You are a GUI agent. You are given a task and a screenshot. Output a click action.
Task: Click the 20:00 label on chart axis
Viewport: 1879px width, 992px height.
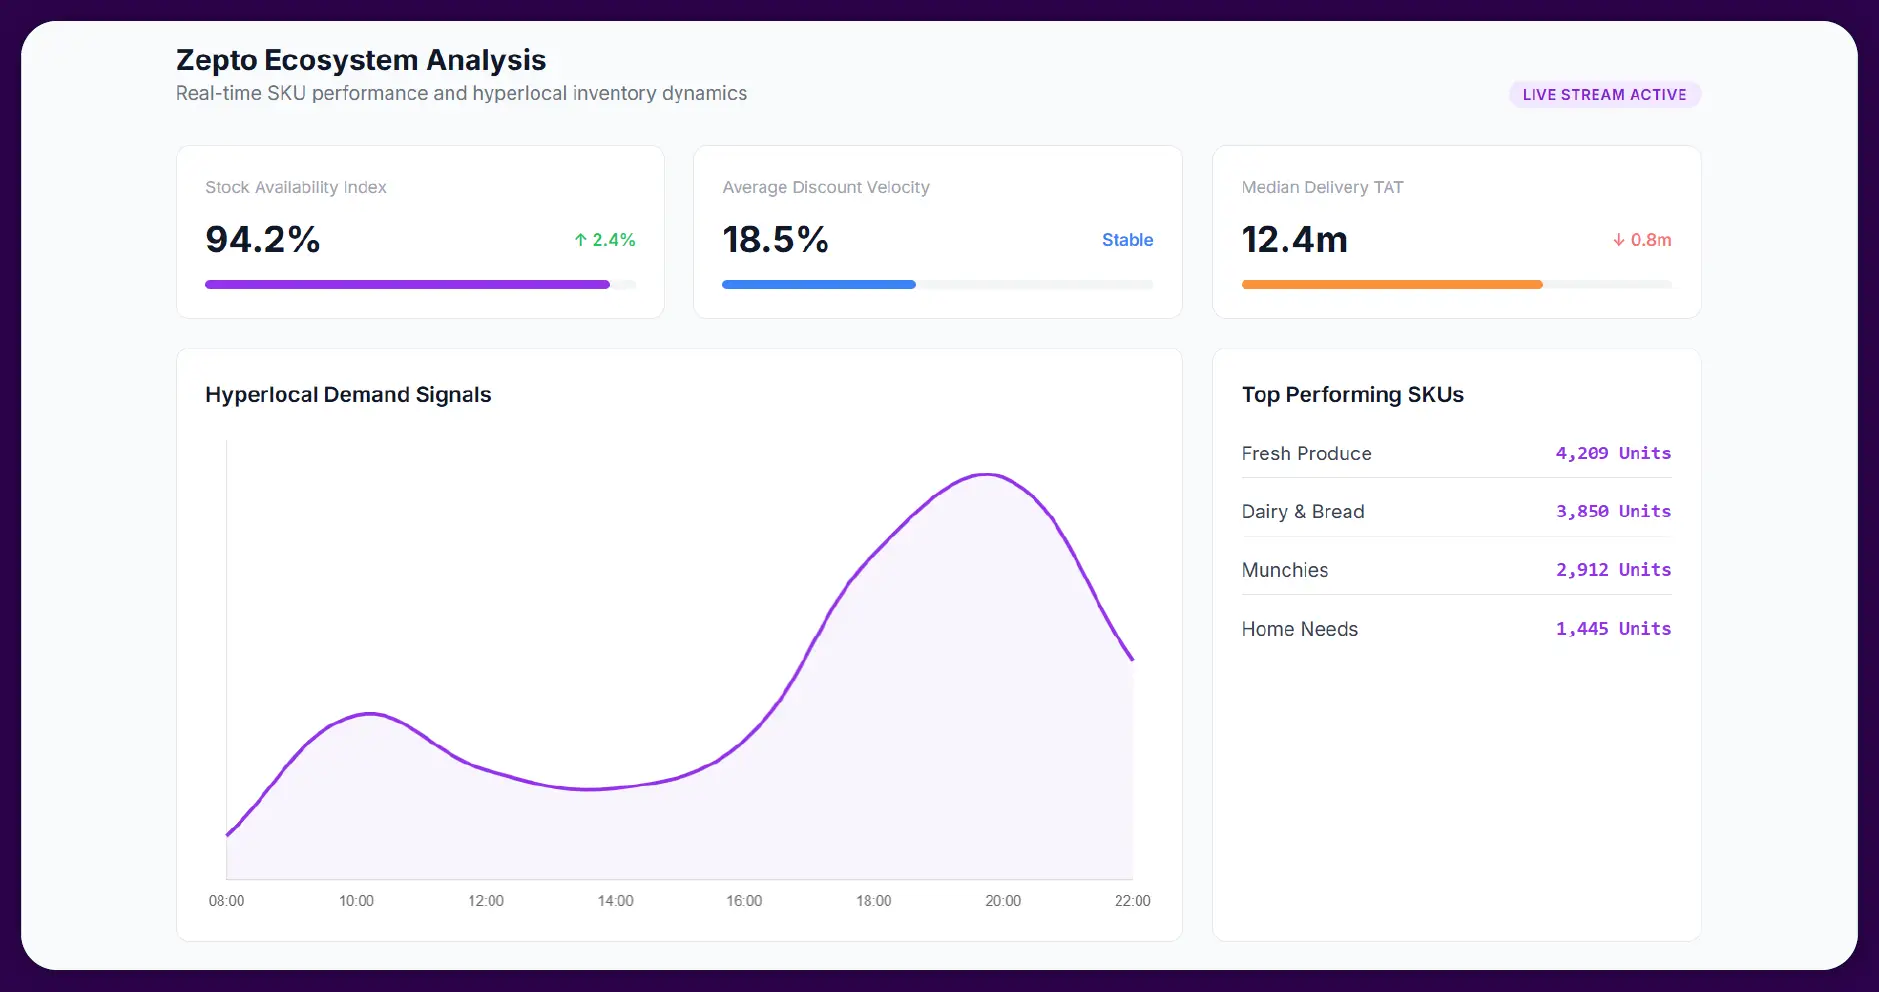[x=1003, y=901]
